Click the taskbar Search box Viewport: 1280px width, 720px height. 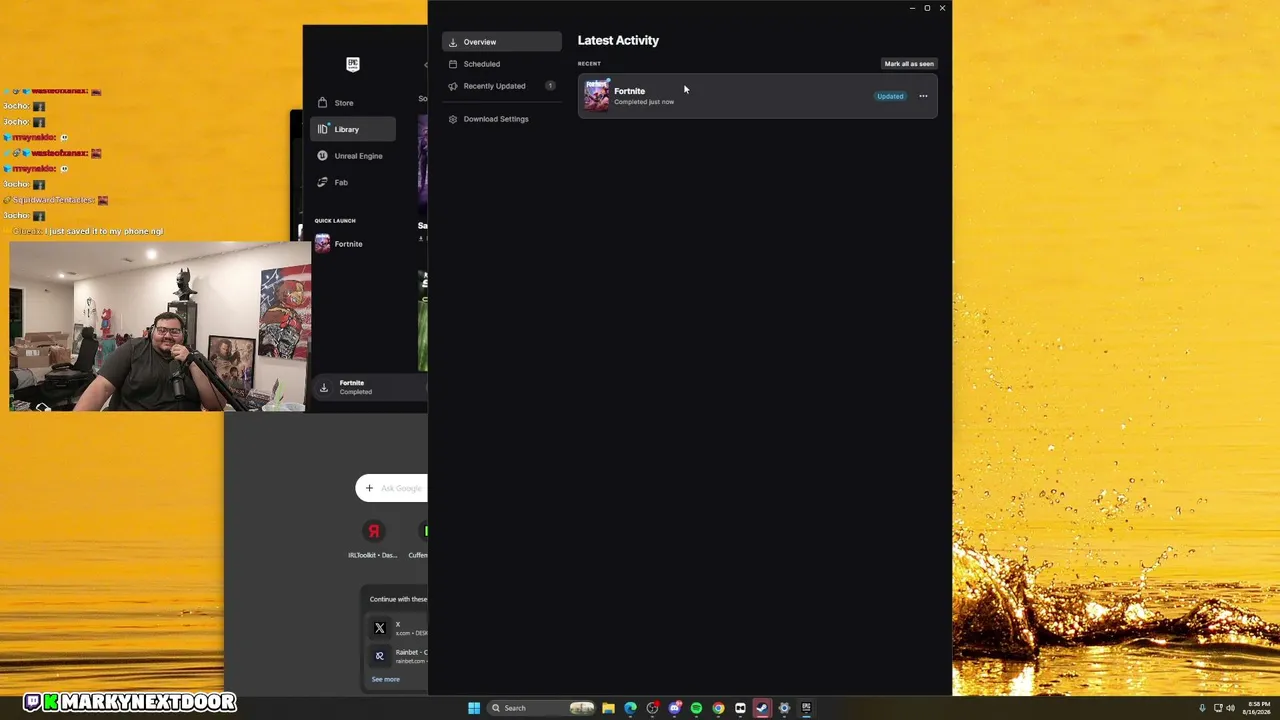click(x=541, y=708)
